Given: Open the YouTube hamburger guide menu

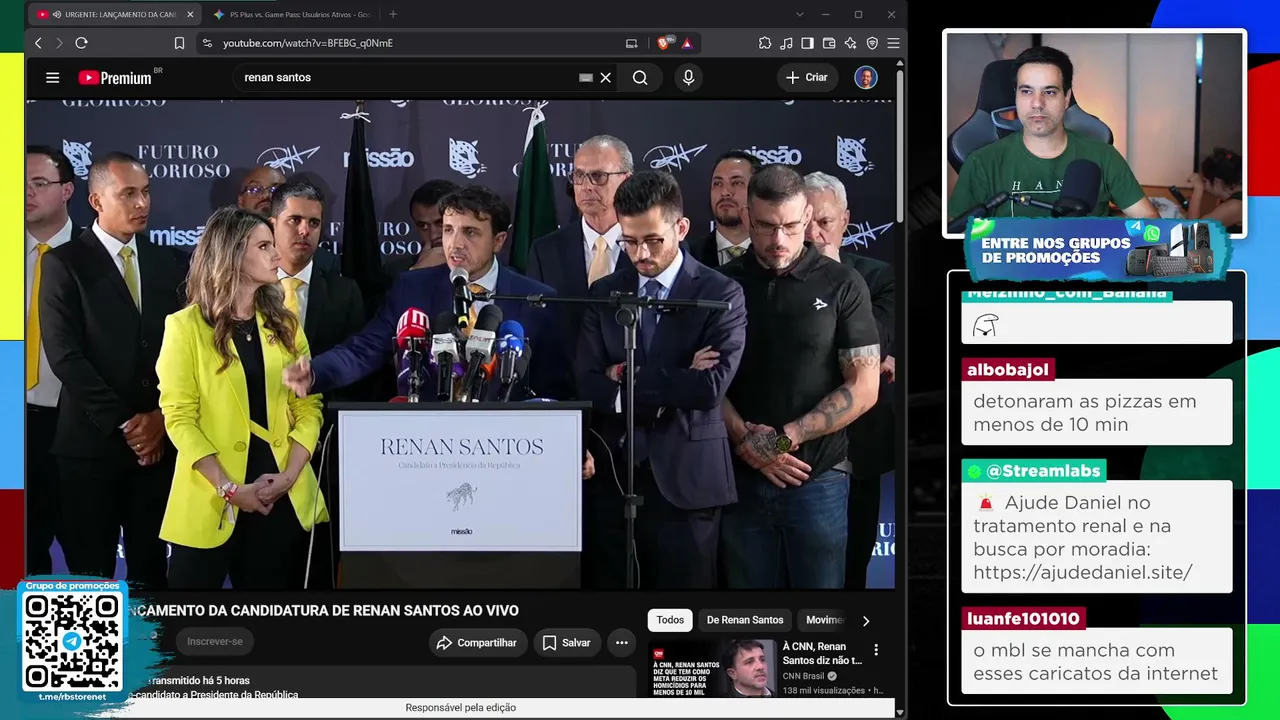Looking at the screenshot, I should coord(52,77).
